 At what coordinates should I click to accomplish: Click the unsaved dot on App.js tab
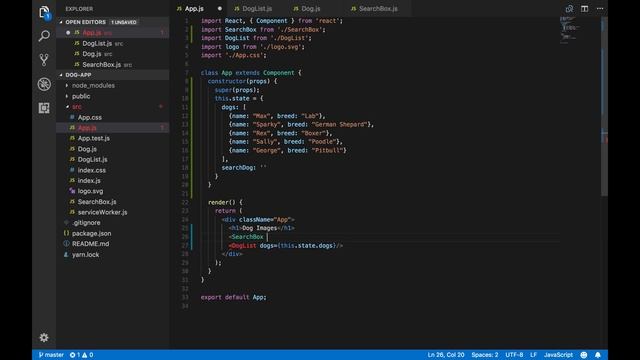(220, 9)
